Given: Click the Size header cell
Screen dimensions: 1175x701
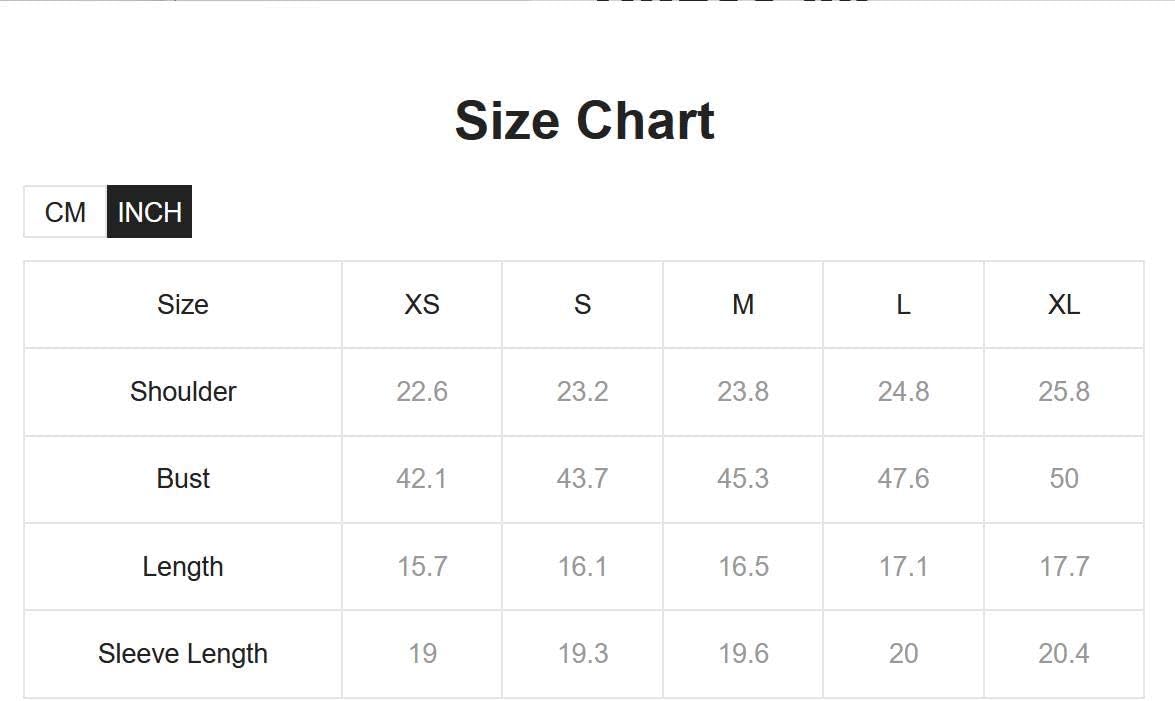Looking at the screenshot, I should [x=183, y=304].
